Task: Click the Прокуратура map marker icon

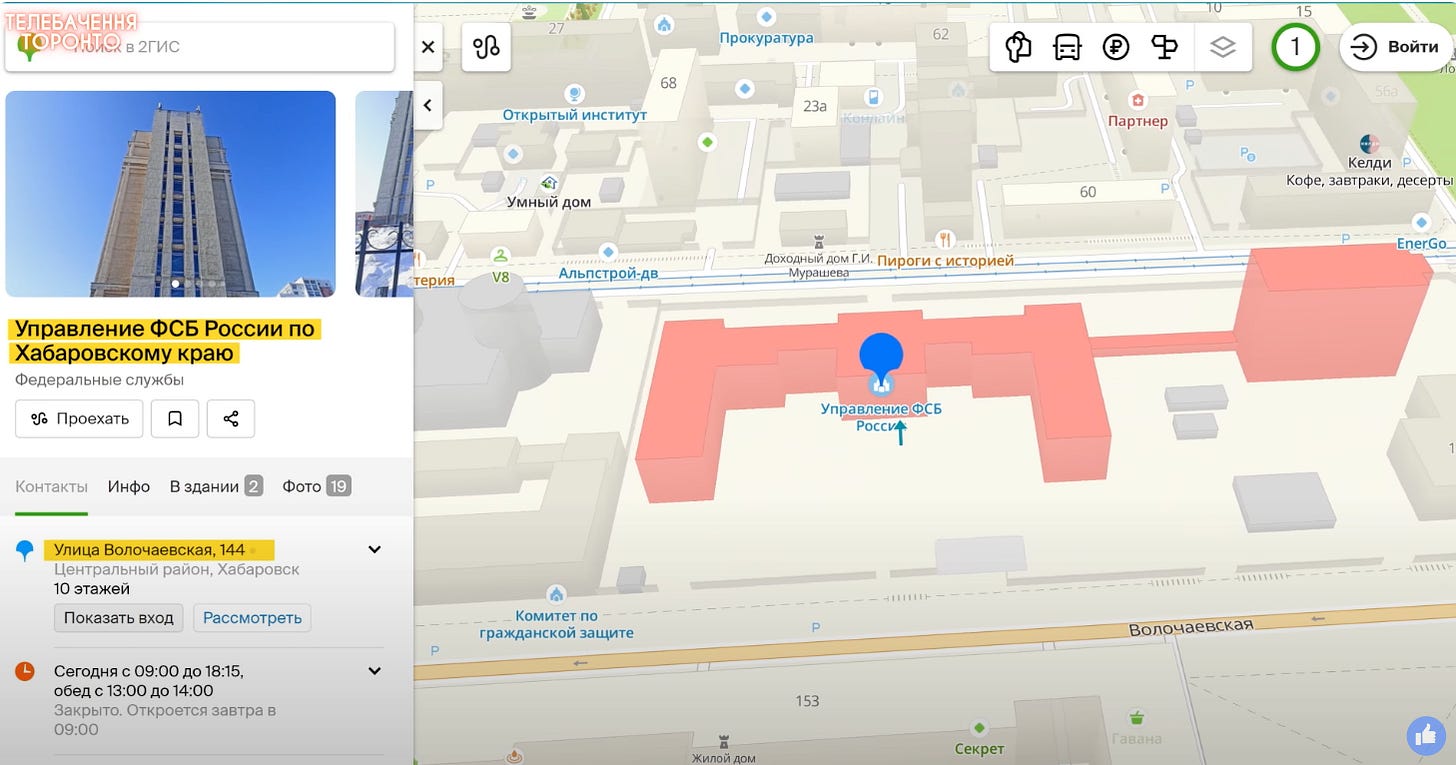Action: [x=767, y=18]
